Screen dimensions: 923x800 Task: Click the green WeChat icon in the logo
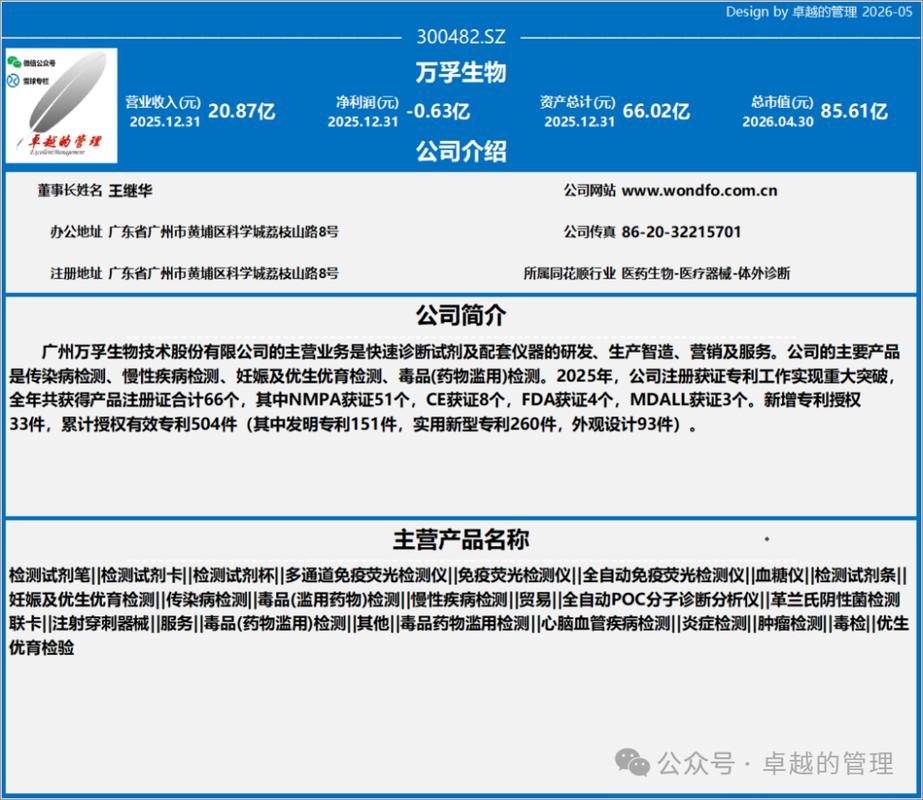coord(14,62)
